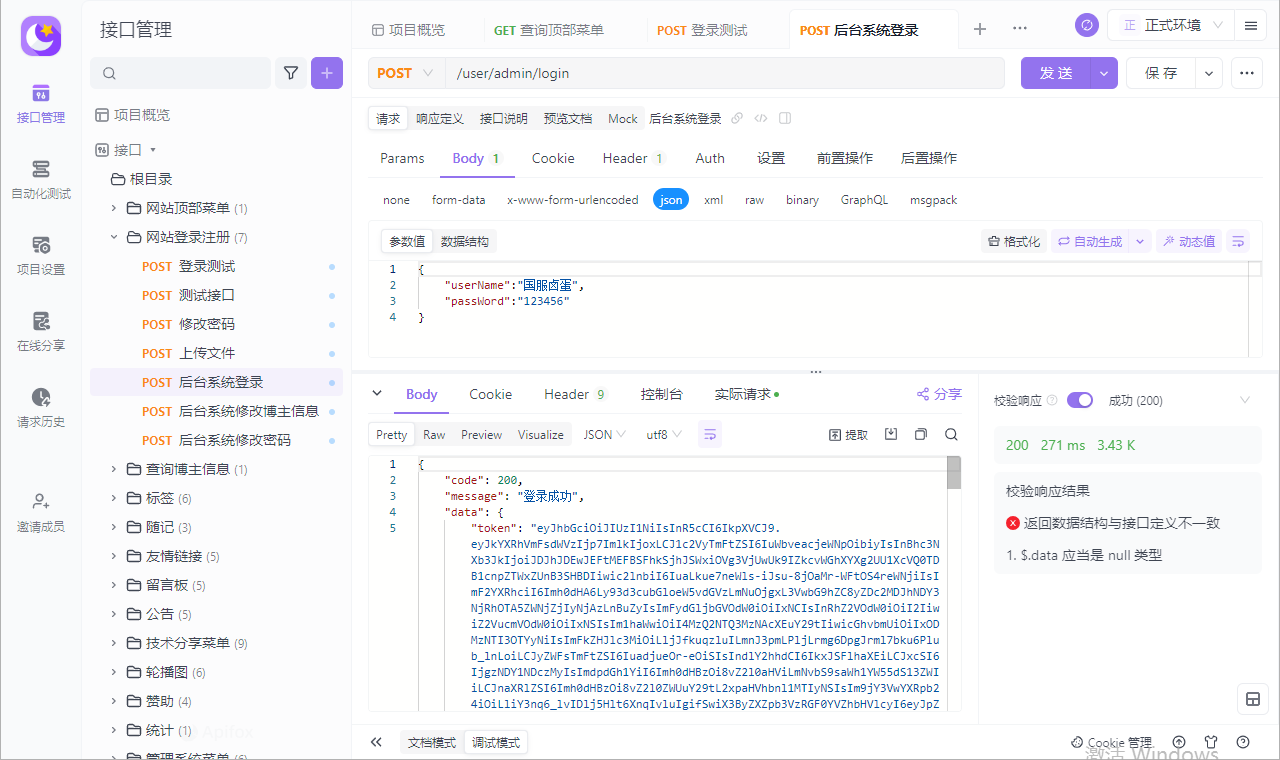Click the purple moon app logo

pos(41,36)
